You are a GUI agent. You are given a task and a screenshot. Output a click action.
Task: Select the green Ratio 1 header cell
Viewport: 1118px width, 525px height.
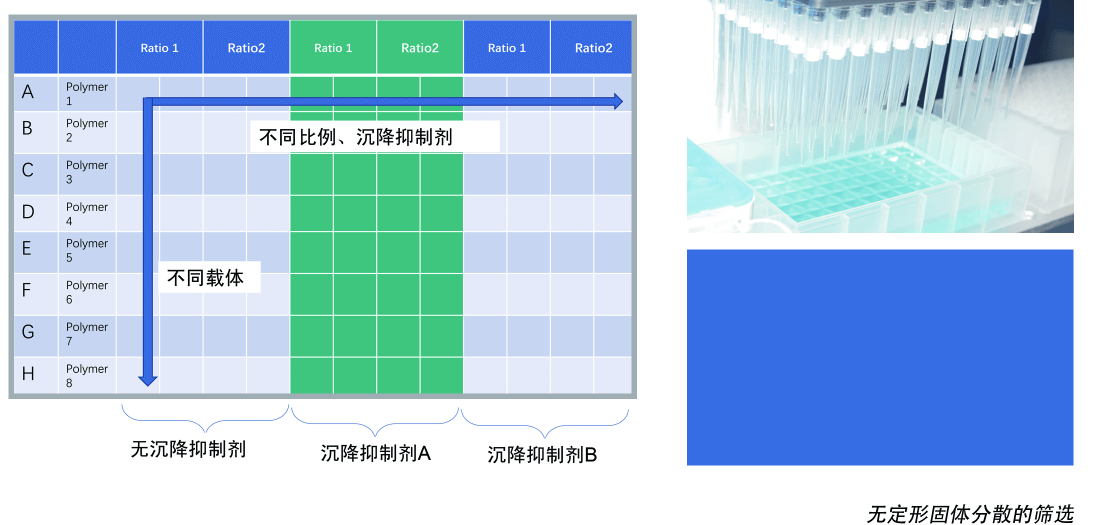(333, 48)
